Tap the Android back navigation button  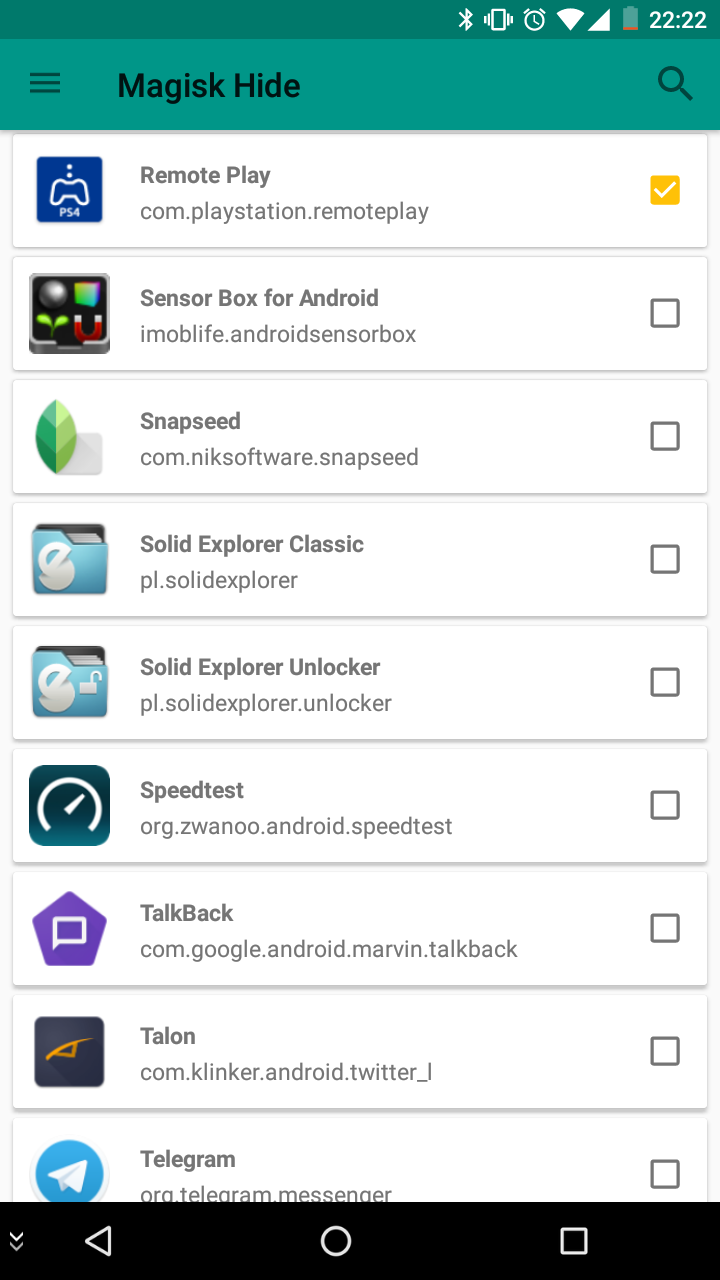click(98, 1241)
